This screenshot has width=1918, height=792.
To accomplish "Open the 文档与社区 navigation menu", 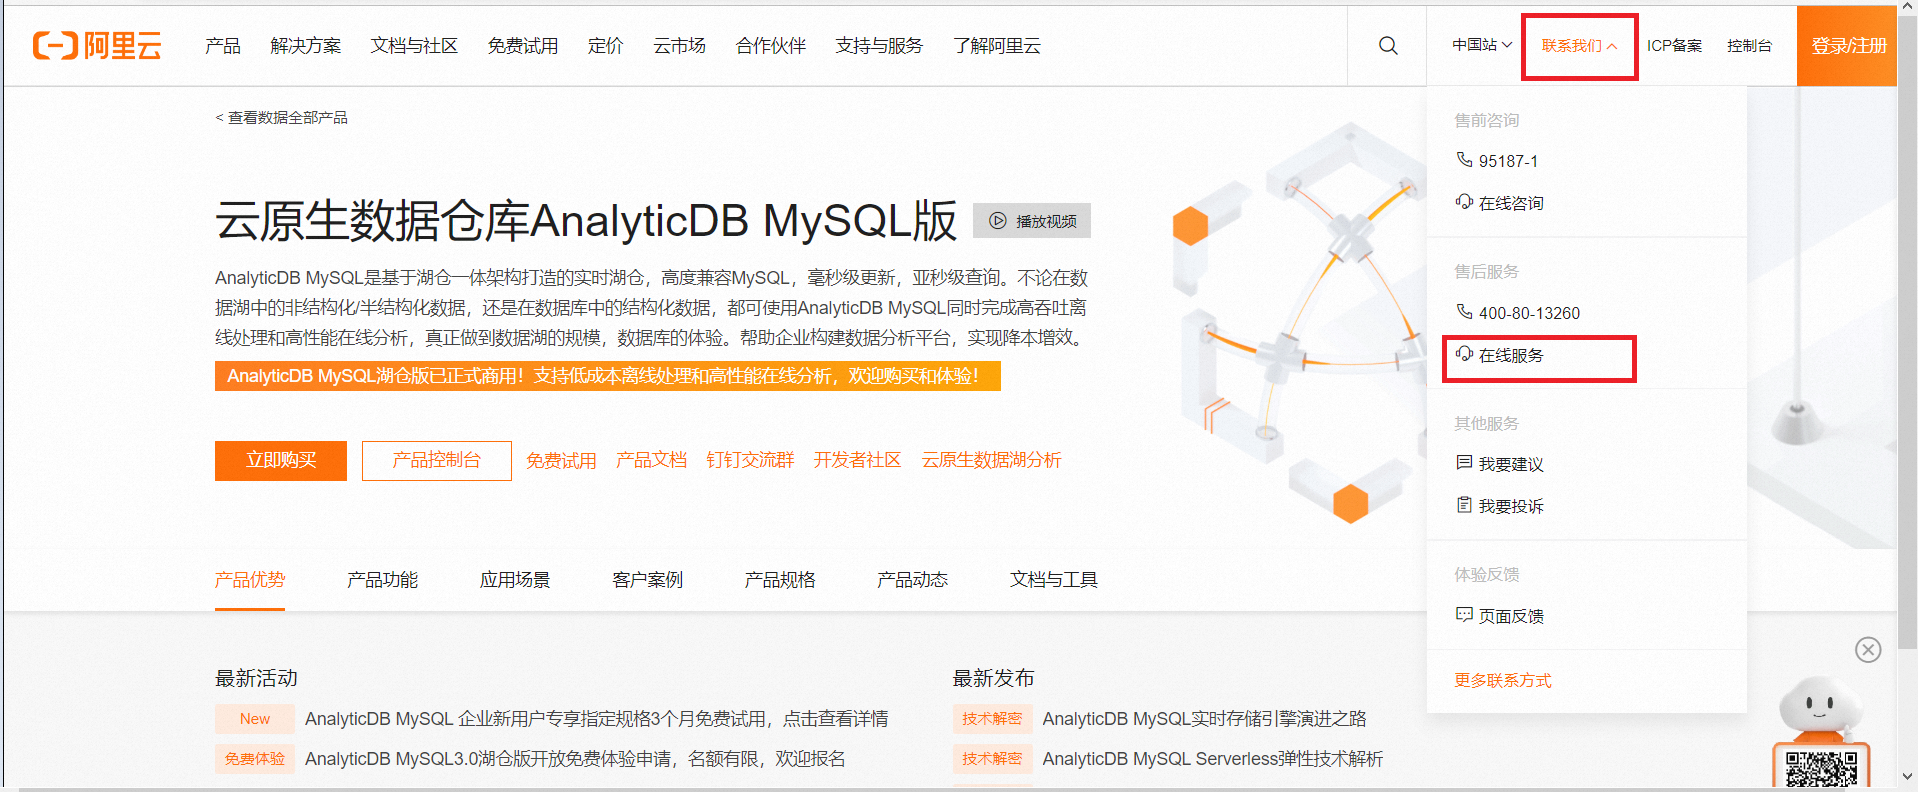I will [x=414, y=46].
